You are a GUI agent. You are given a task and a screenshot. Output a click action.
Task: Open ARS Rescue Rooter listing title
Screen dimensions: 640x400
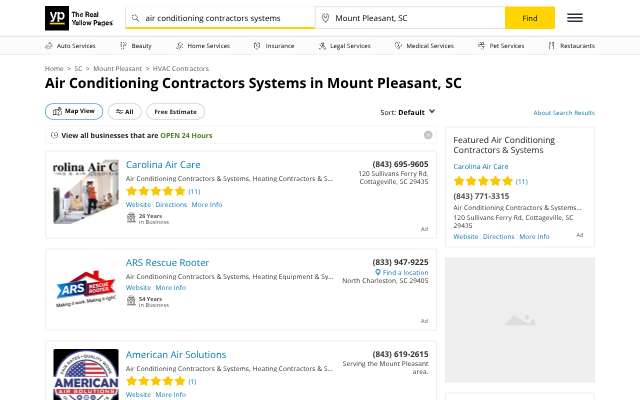167,262
